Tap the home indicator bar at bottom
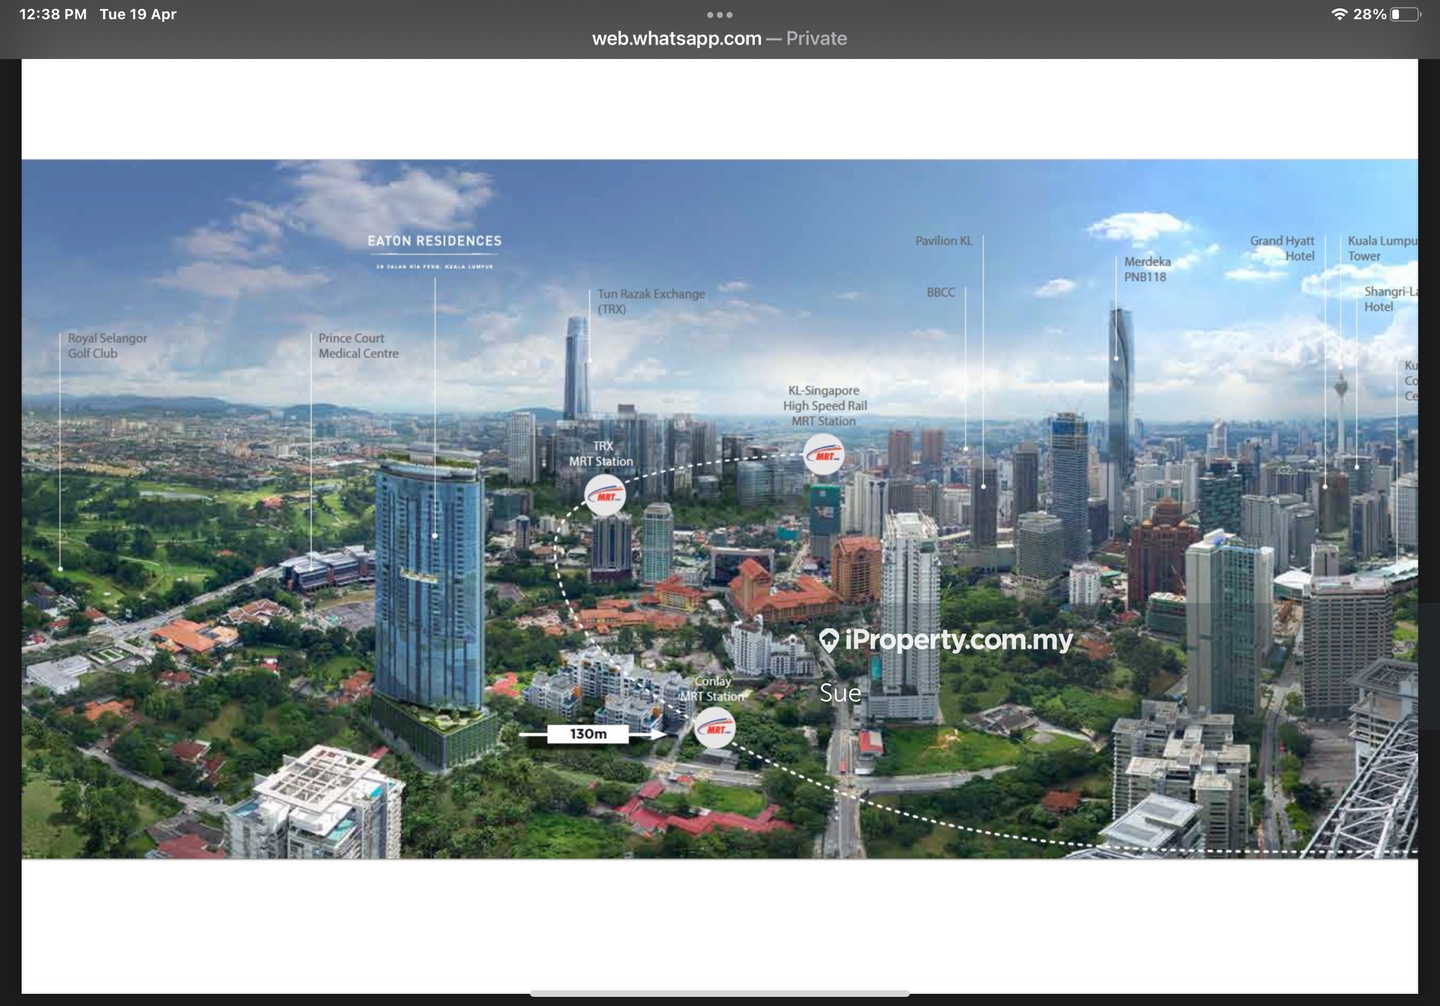This screenshot has height=1006, width=1440. coord(719,993)
